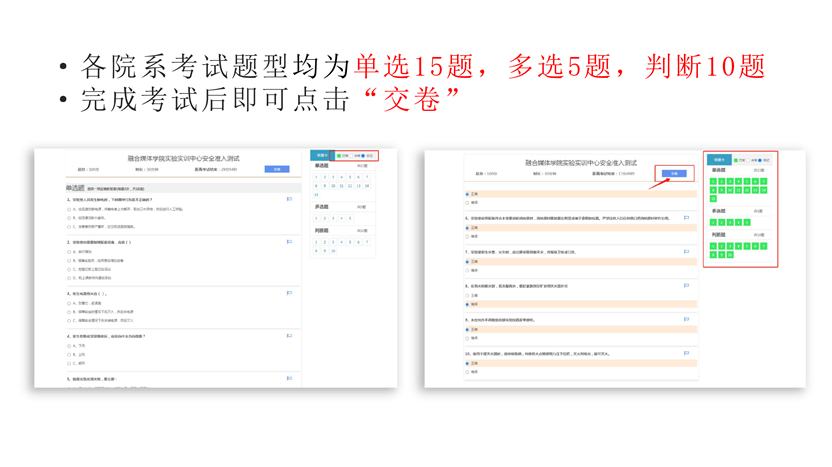The width and height of the screenshot is (832, 467).
Task: Click green box 10 under 判断题 in right card
Action: 730,255
